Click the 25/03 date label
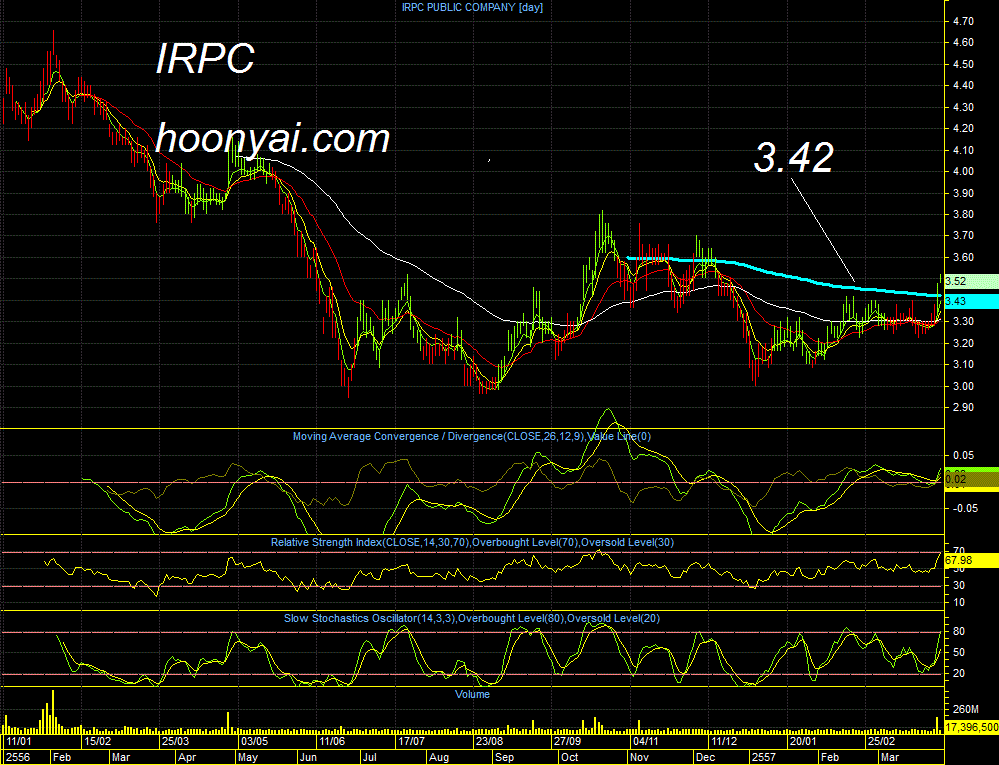Screen dimensions: 999x765 pyautogui.click(x=175, y=741)
